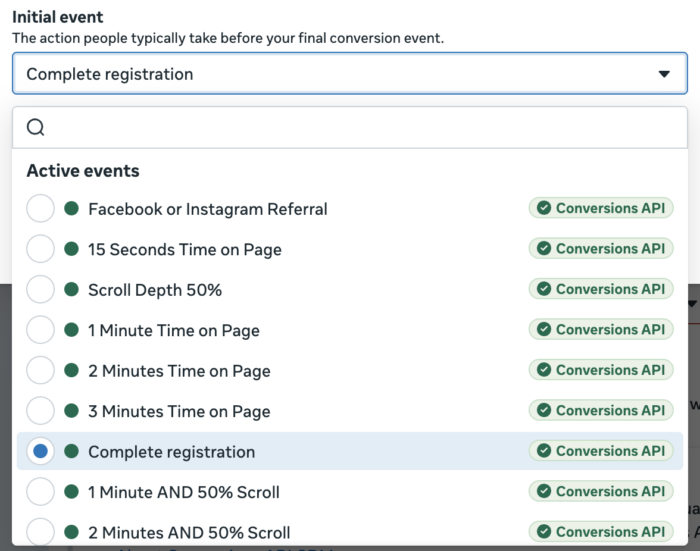Click the magnifying glass search icon

tap(35, 127)
